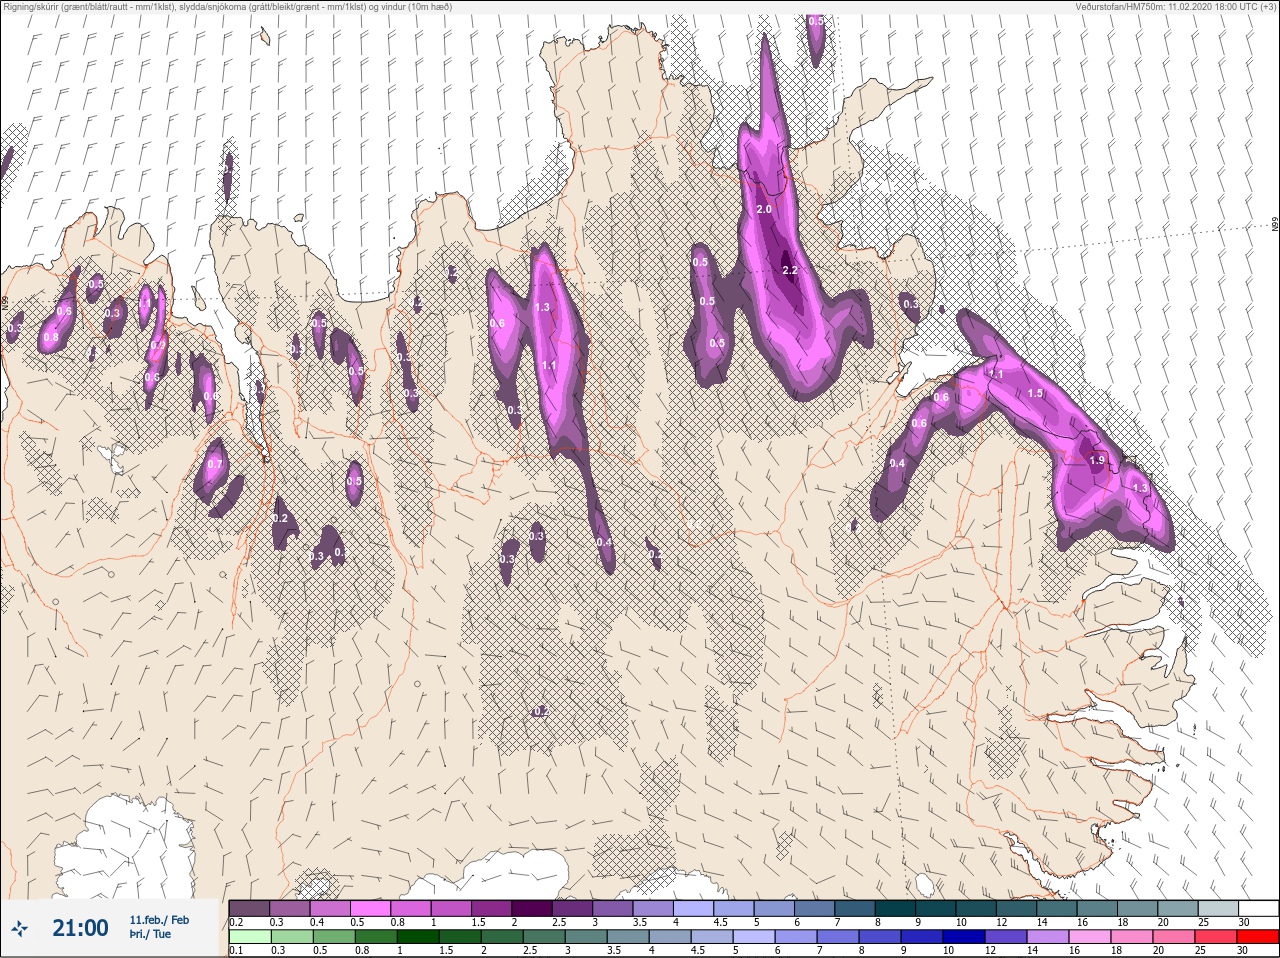1280x958 pixels.
Task: Click the 1.5 value in eastern band
Action: click(x=1035, y=393)
